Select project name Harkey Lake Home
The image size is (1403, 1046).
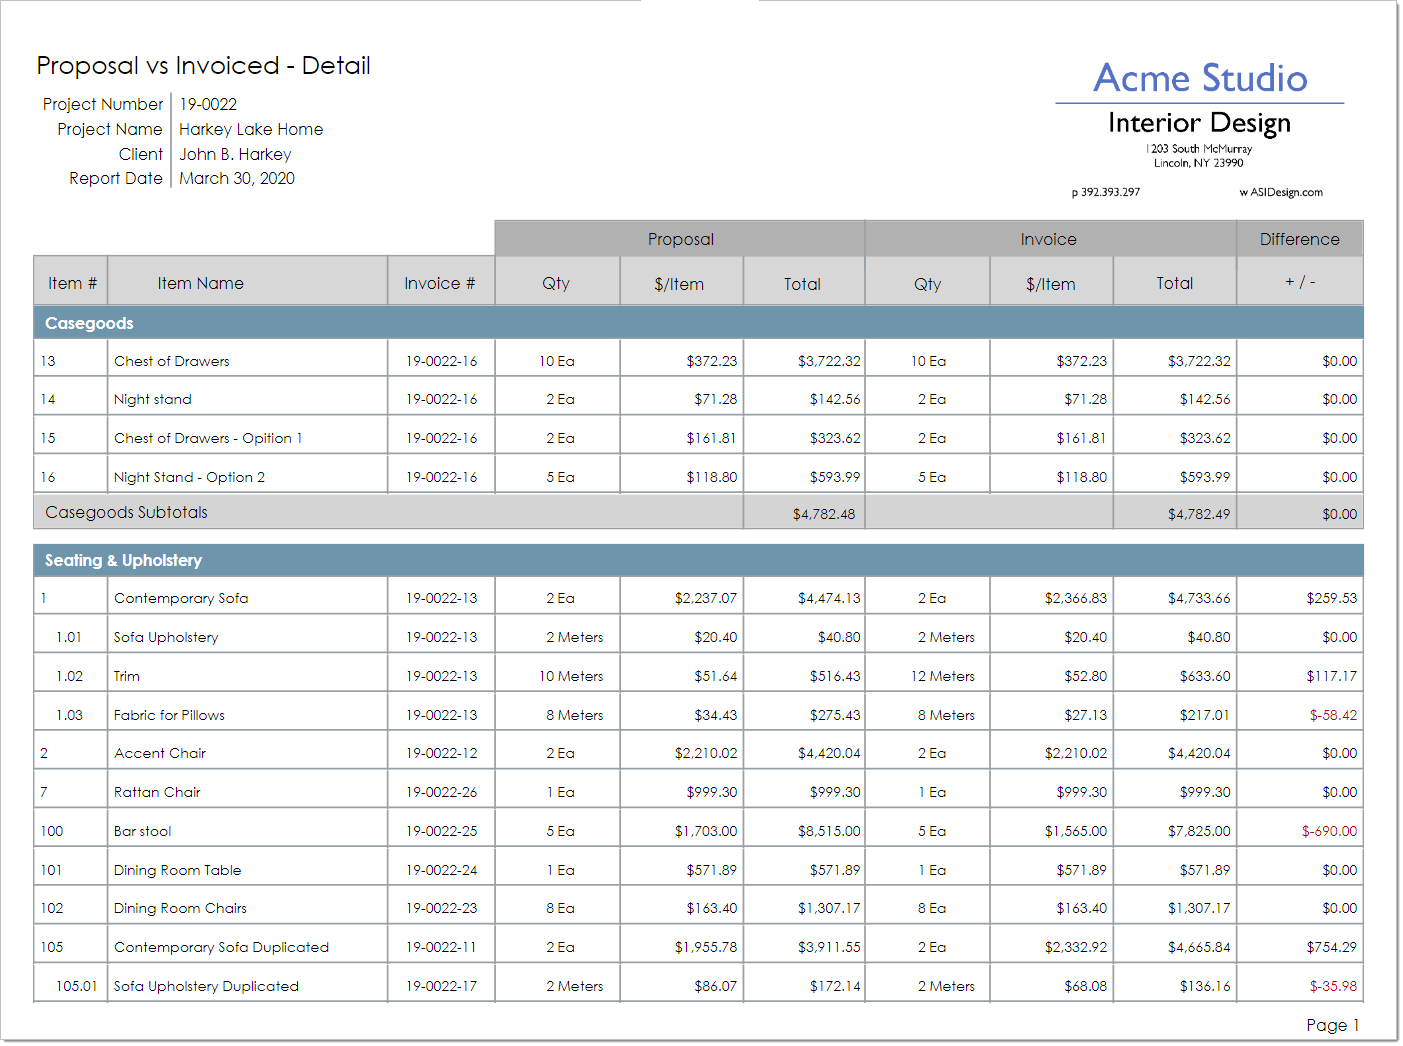pos(251,129)
